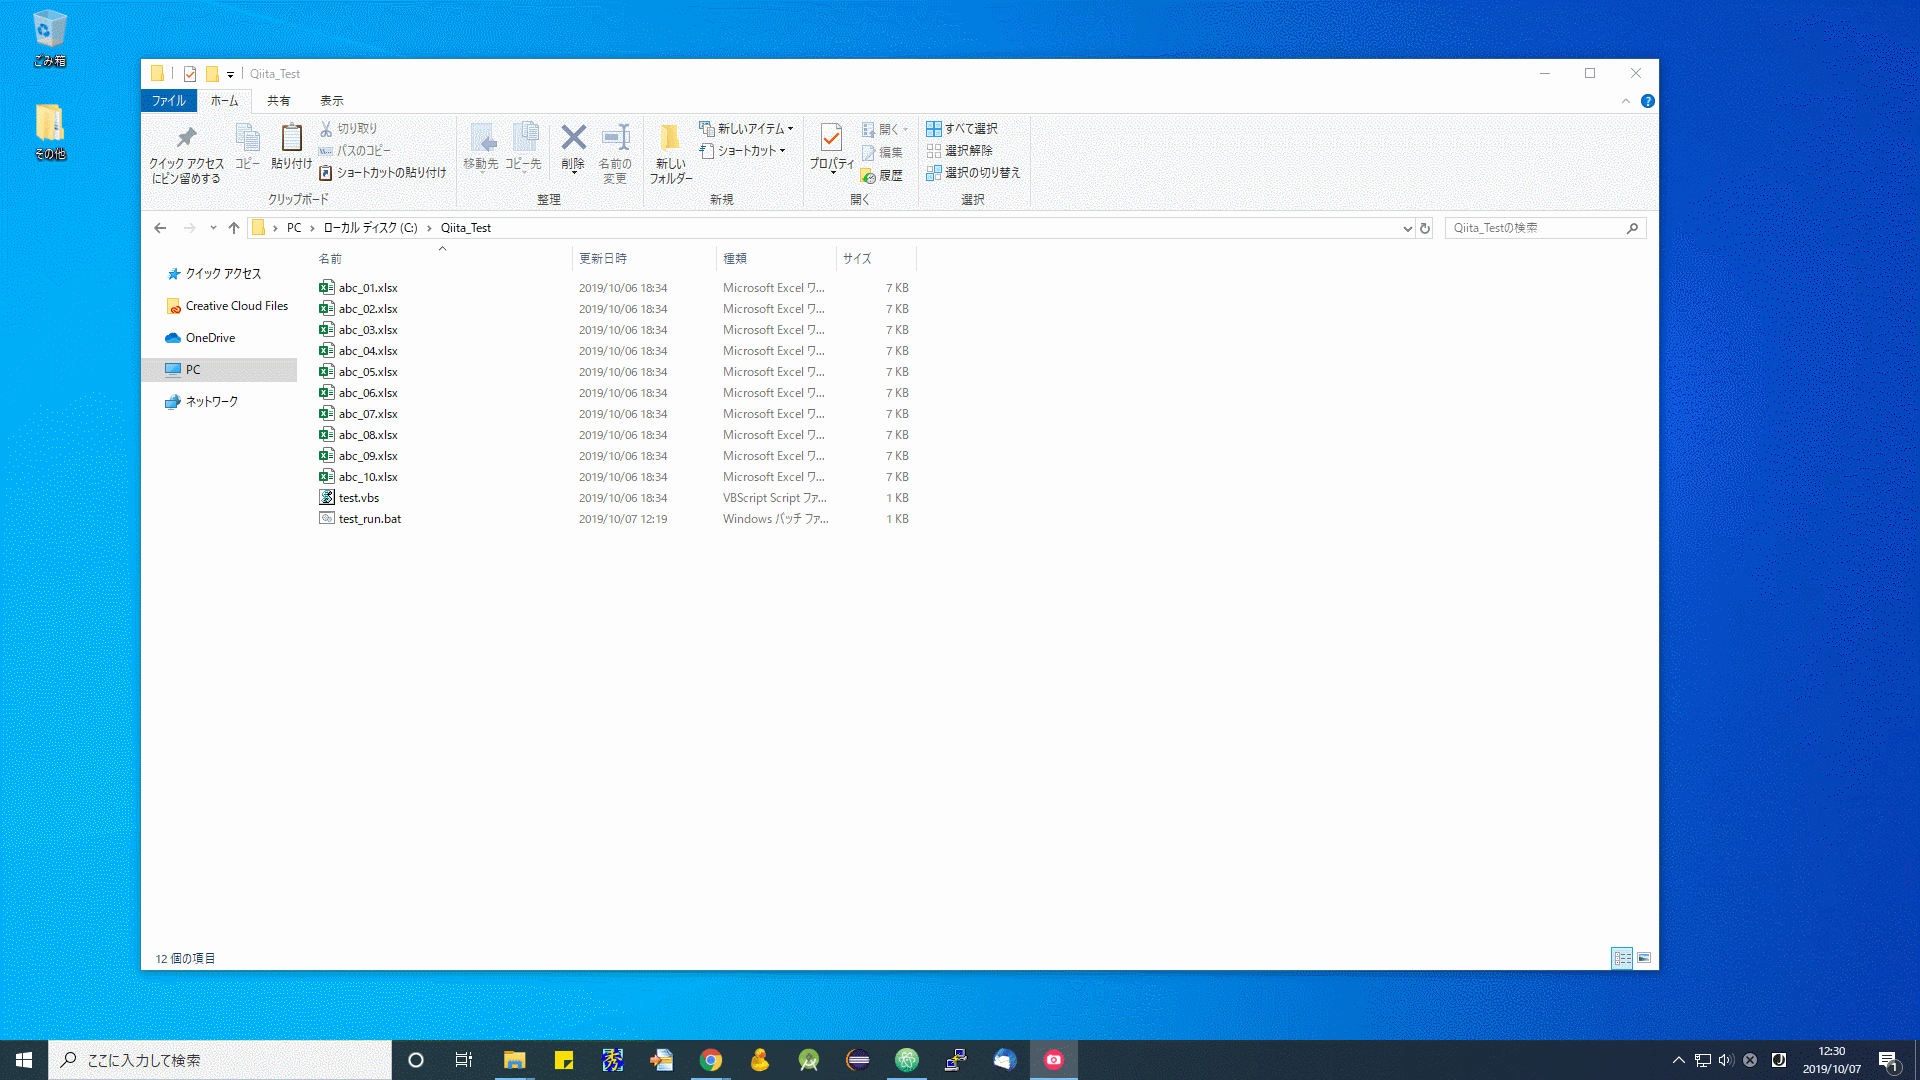Click the 貼り付け (Paste) clipboard icon
This screenshot has height=1080, width=1920.
[291, 145]
